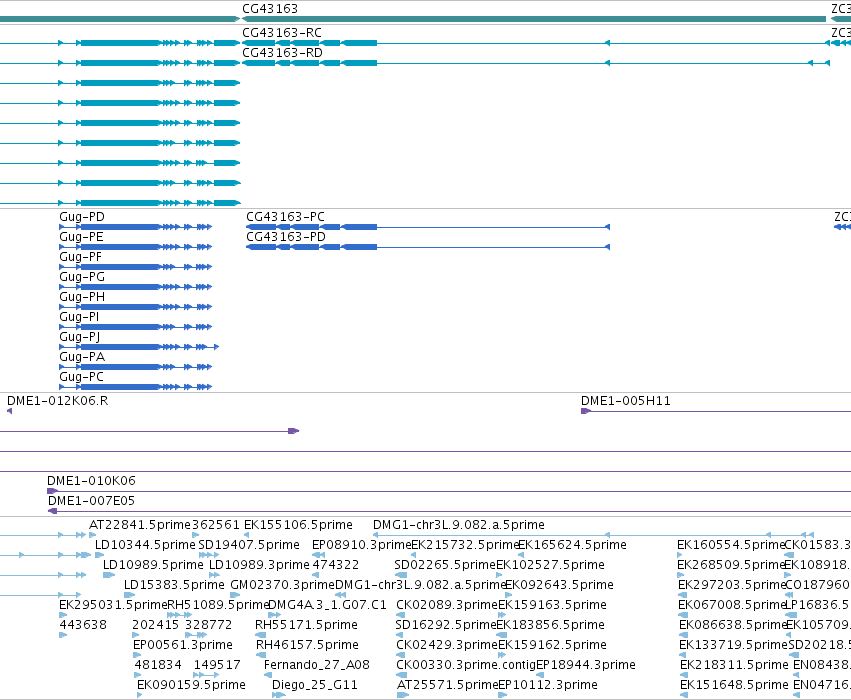Click the EP08910.3prime EST label

(361, 545)
